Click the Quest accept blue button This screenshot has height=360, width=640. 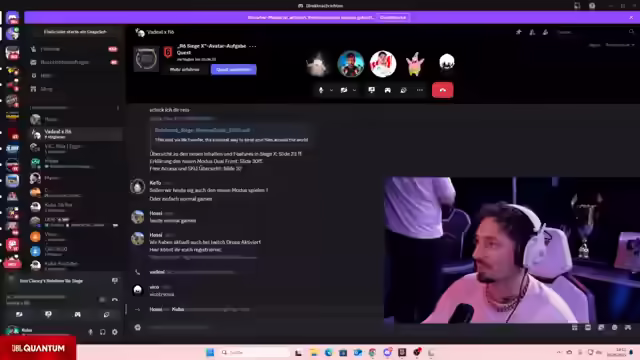point(233,70)
